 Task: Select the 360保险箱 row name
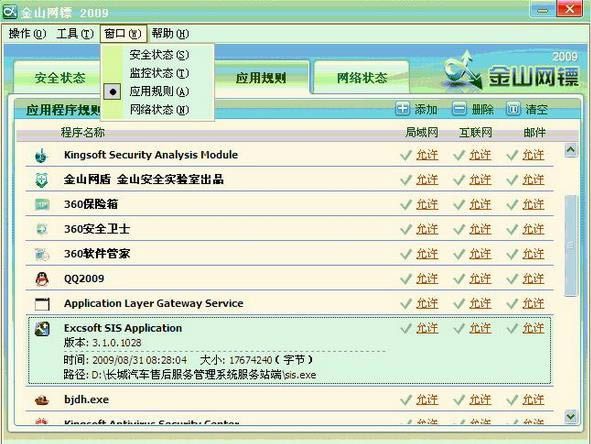[91, 204]
